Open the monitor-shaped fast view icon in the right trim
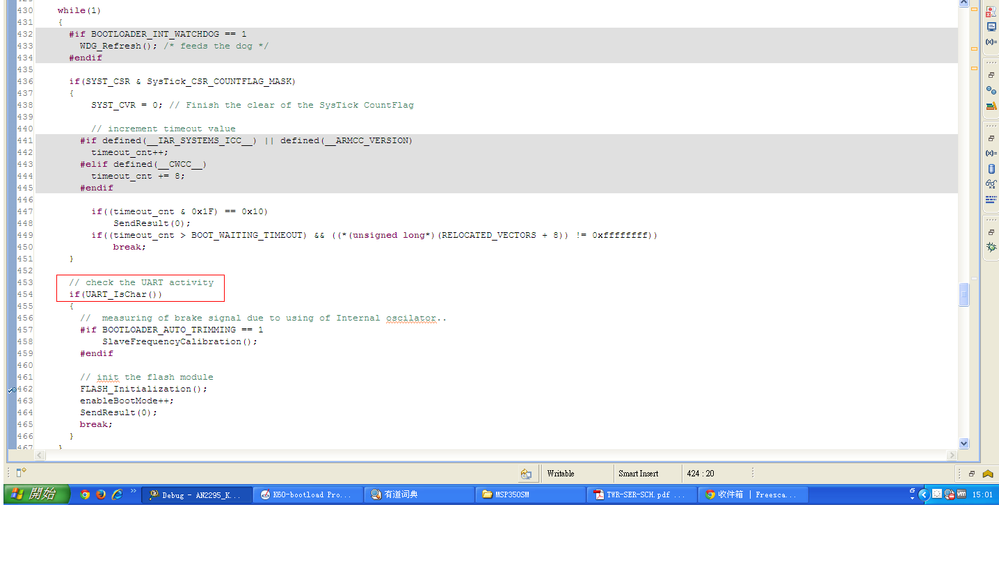This screenshot has height=582, width=999. point(991,27)
